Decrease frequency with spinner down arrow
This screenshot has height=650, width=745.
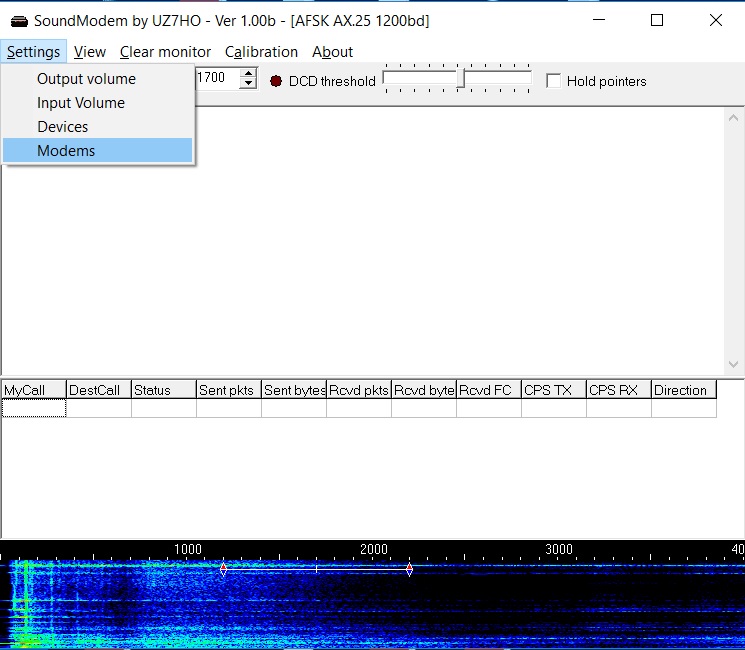click(249, 83)
